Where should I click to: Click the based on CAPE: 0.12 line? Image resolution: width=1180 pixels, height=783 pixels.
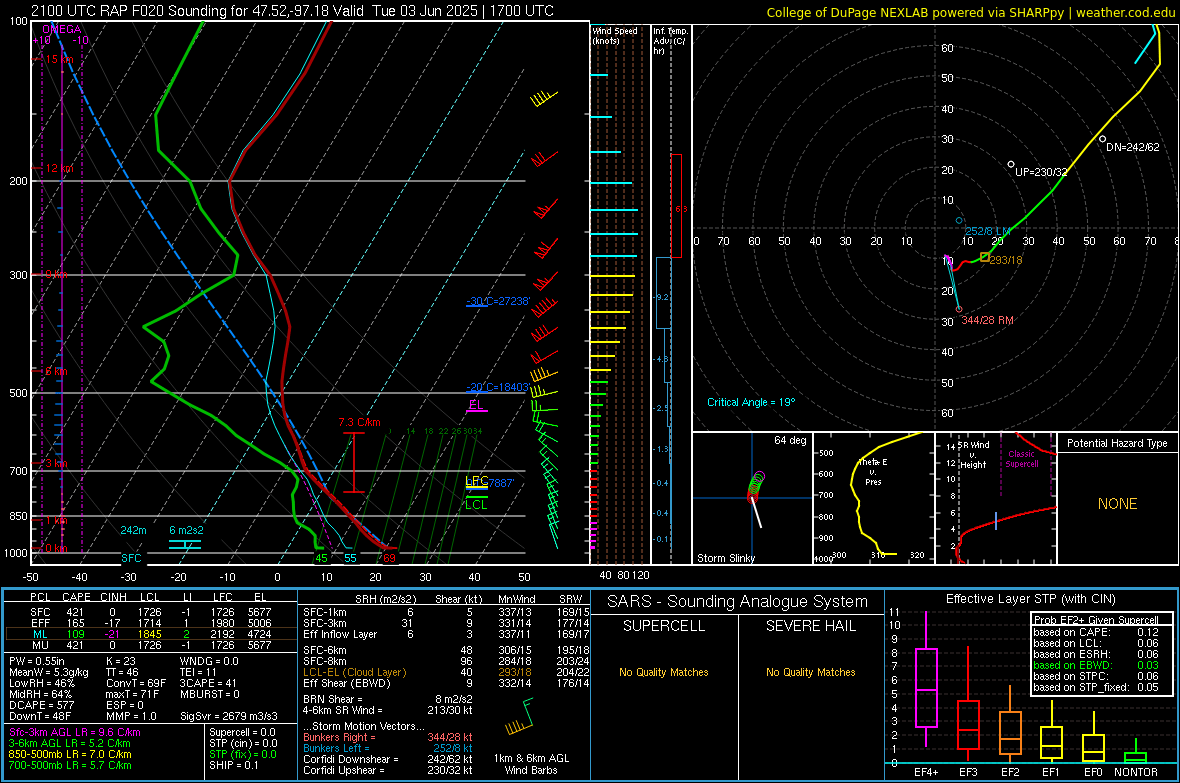(1096, 632)
